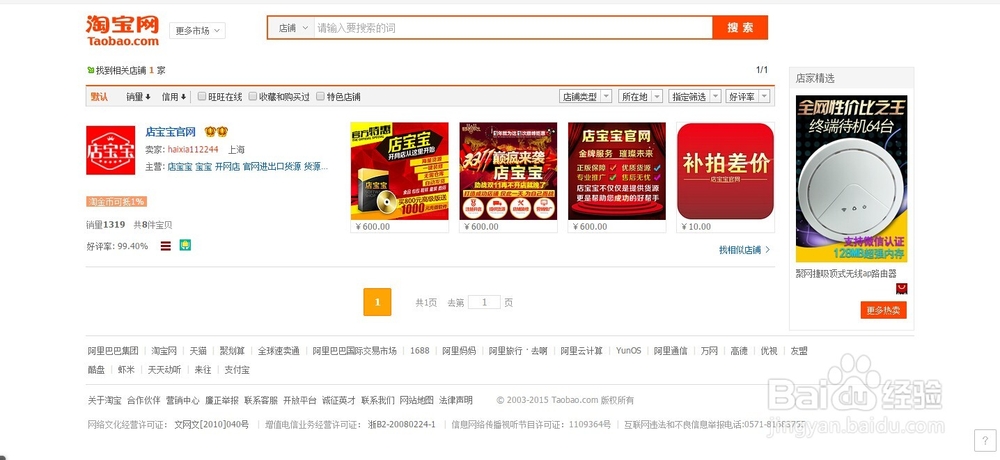
Task: Toggle the 收藏和购买过 checkbox
Action: [253, 96]
